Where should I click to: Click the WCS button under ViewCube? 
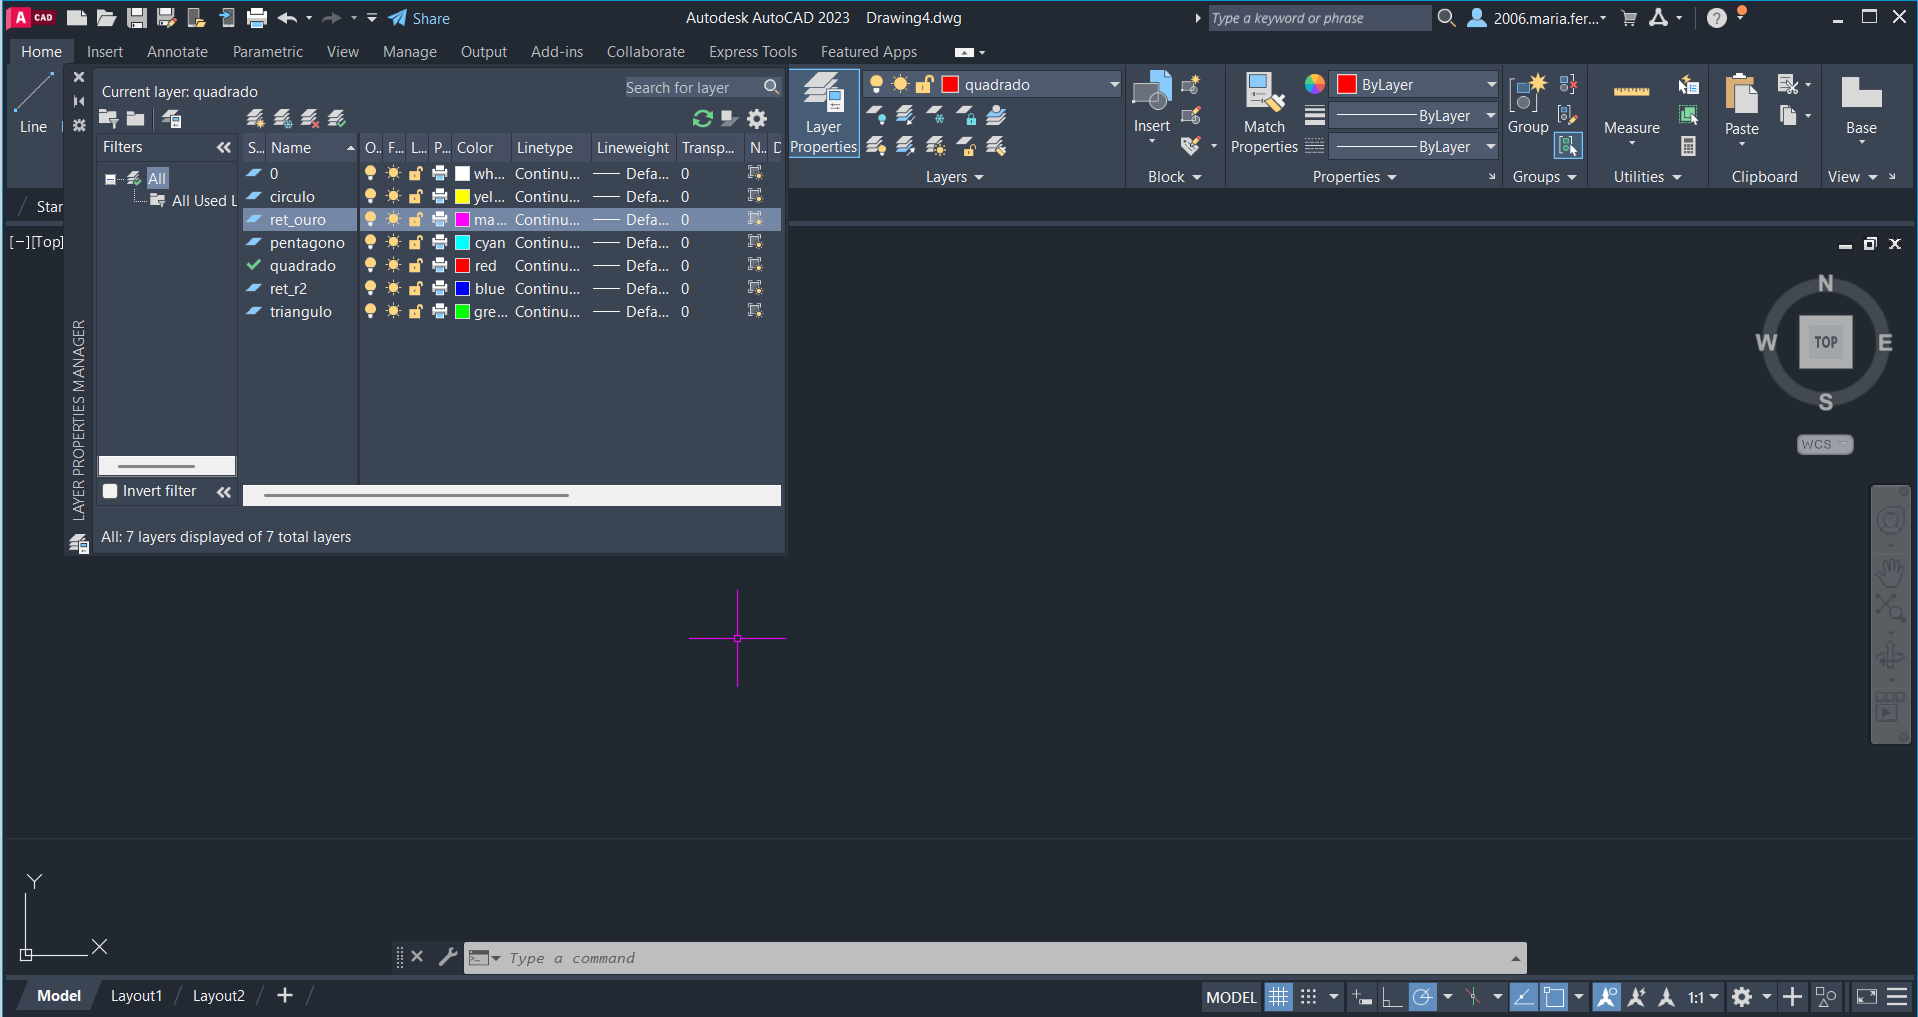pos(1825,444)
